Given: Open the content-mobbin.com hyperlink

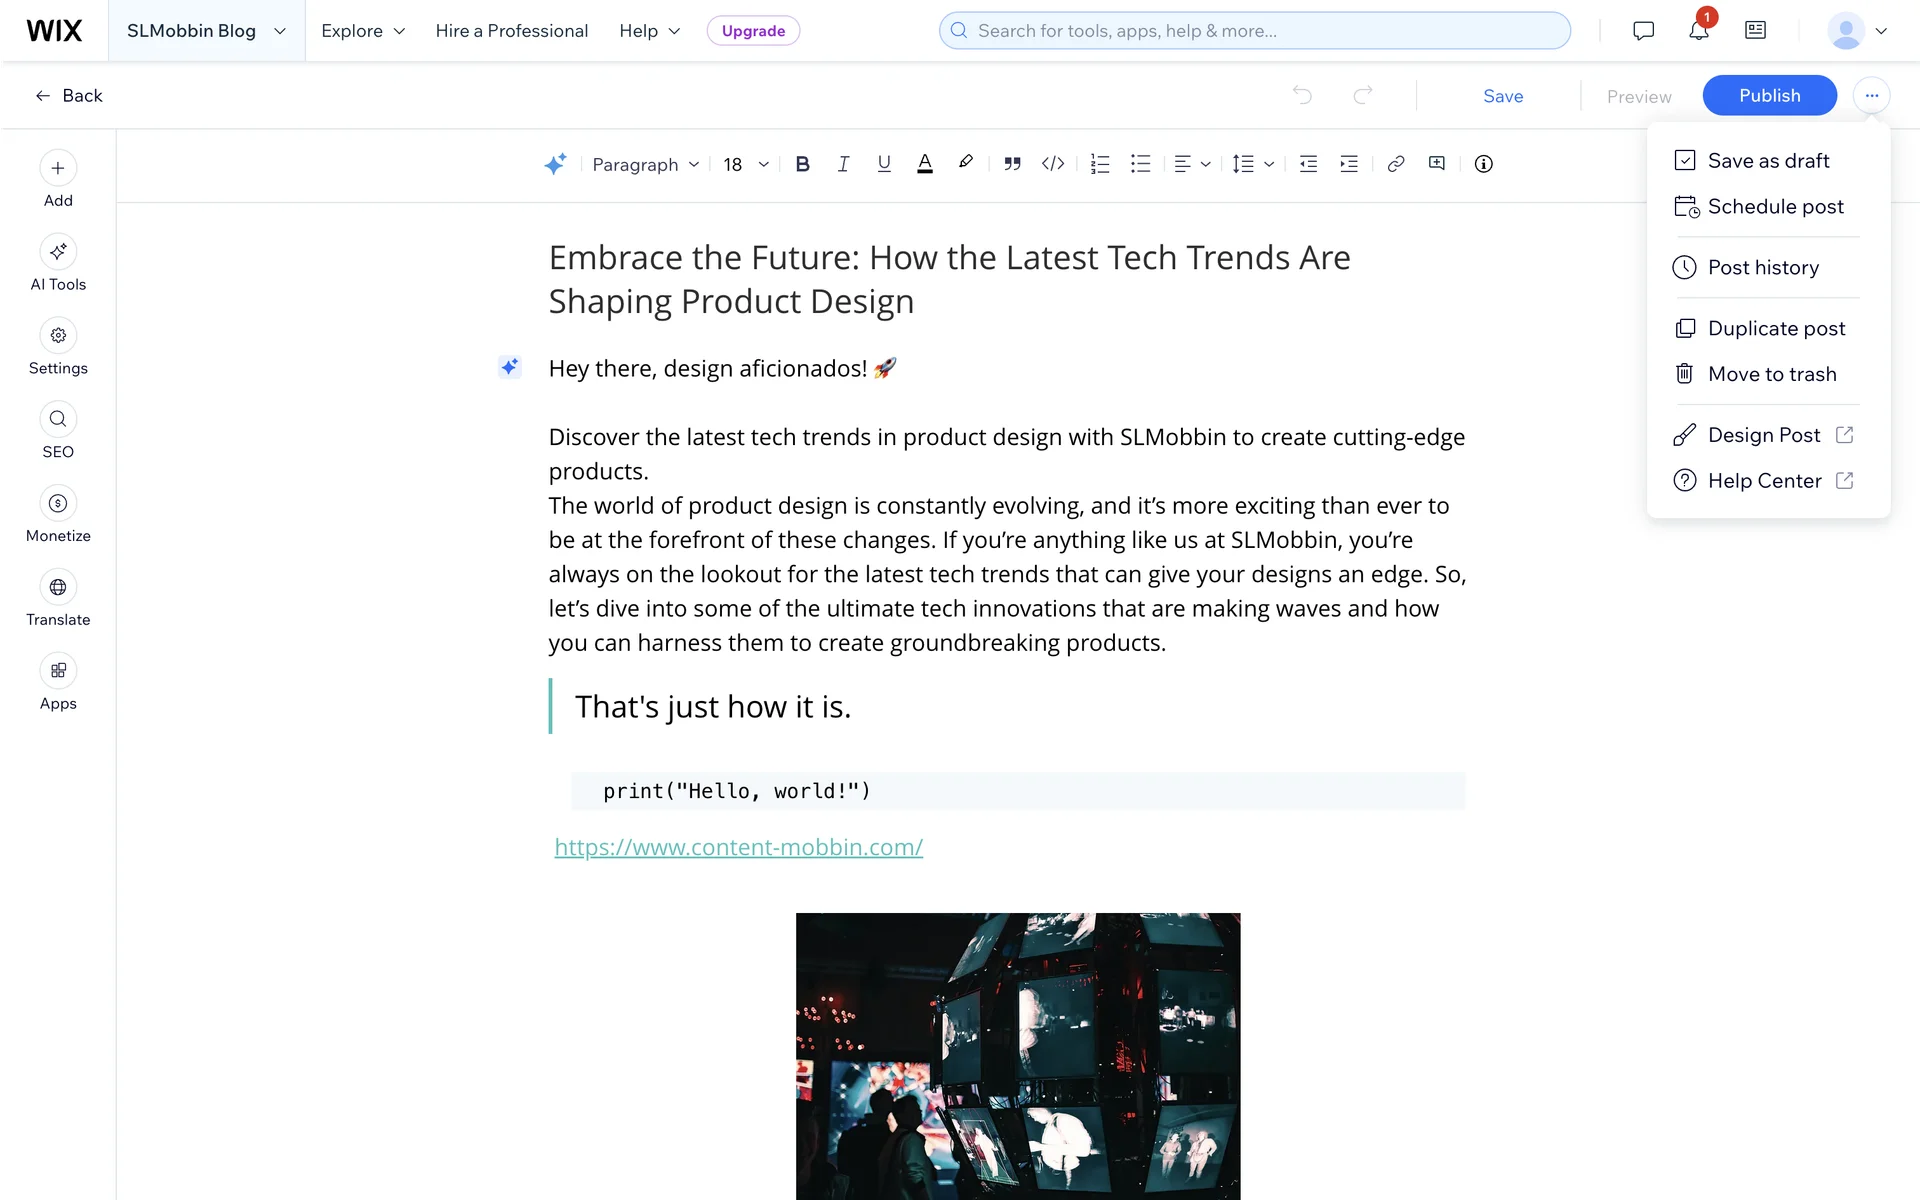Looking at the screenshot, I should [x=738, y=847].
